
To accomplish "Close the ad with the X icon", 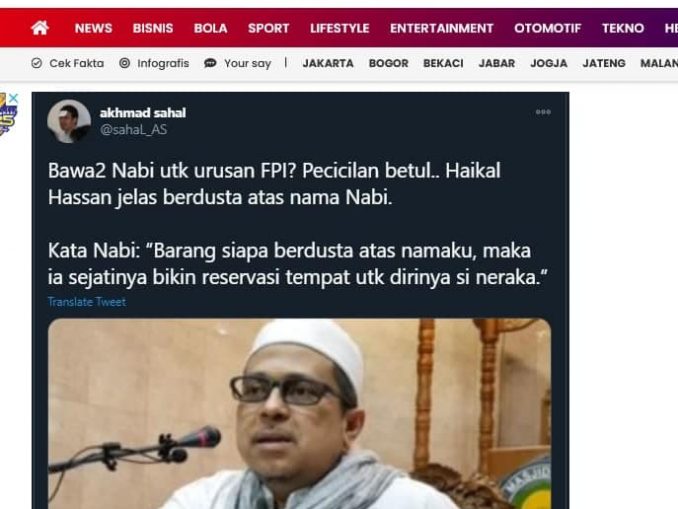I will pos(13,98).
